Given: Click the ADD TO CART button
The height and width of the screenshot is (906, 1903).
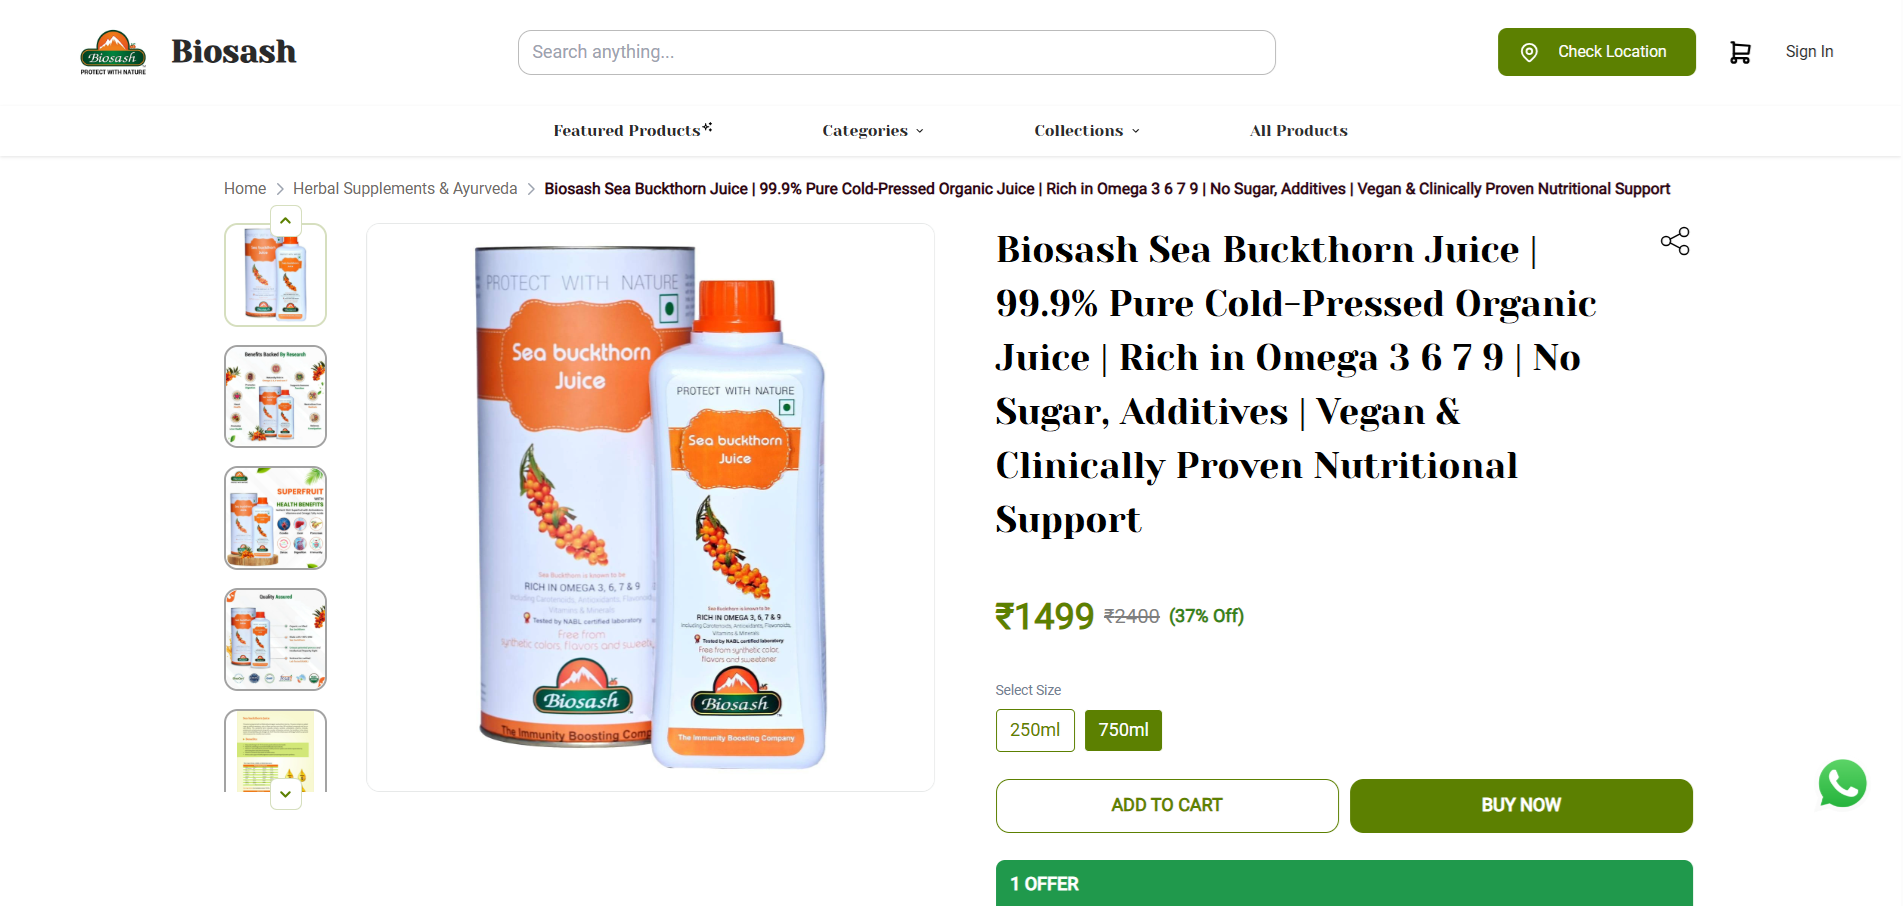Looking at the screenshot, I should [x=1167, y=806].
